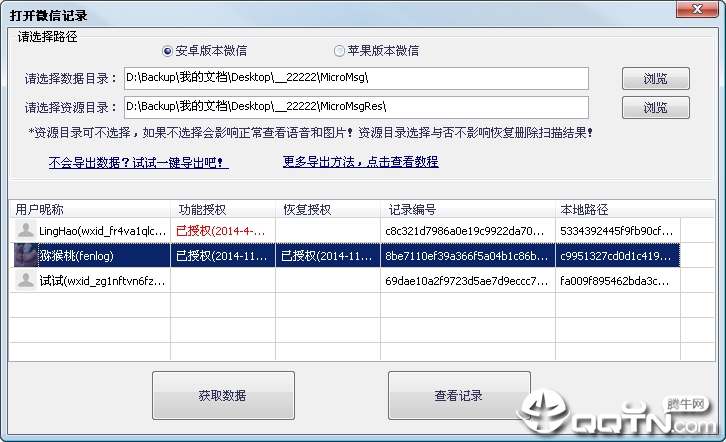726x442 pixels.
Task: Click local path c9951327cd0d1c419...
Action: pyautogui.click(x=616, y=256)
